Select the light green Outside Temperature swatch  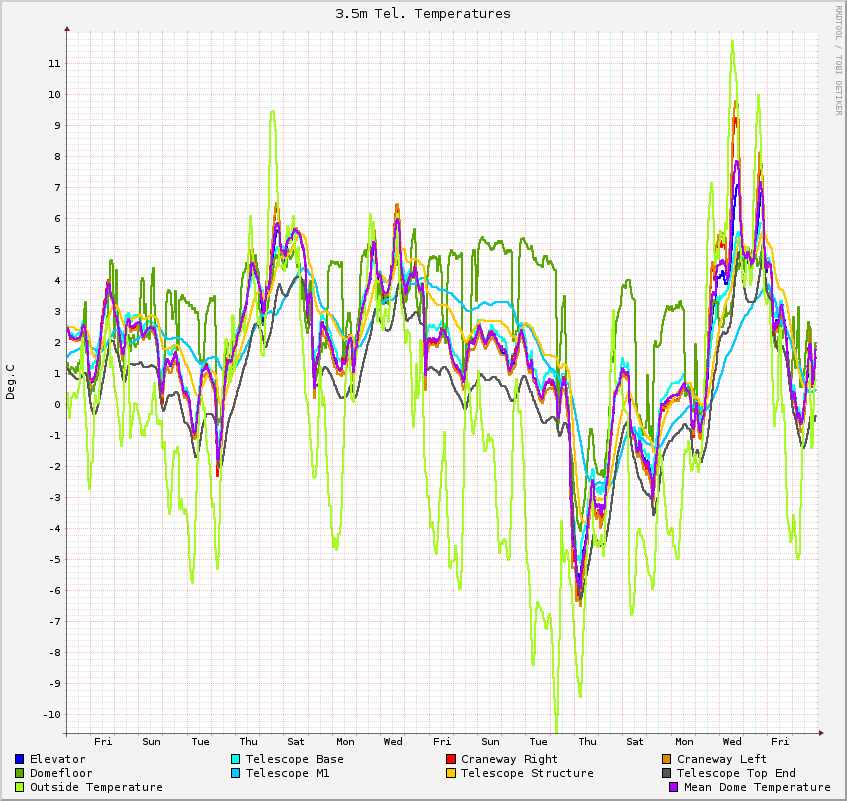(x=20, y=788)
